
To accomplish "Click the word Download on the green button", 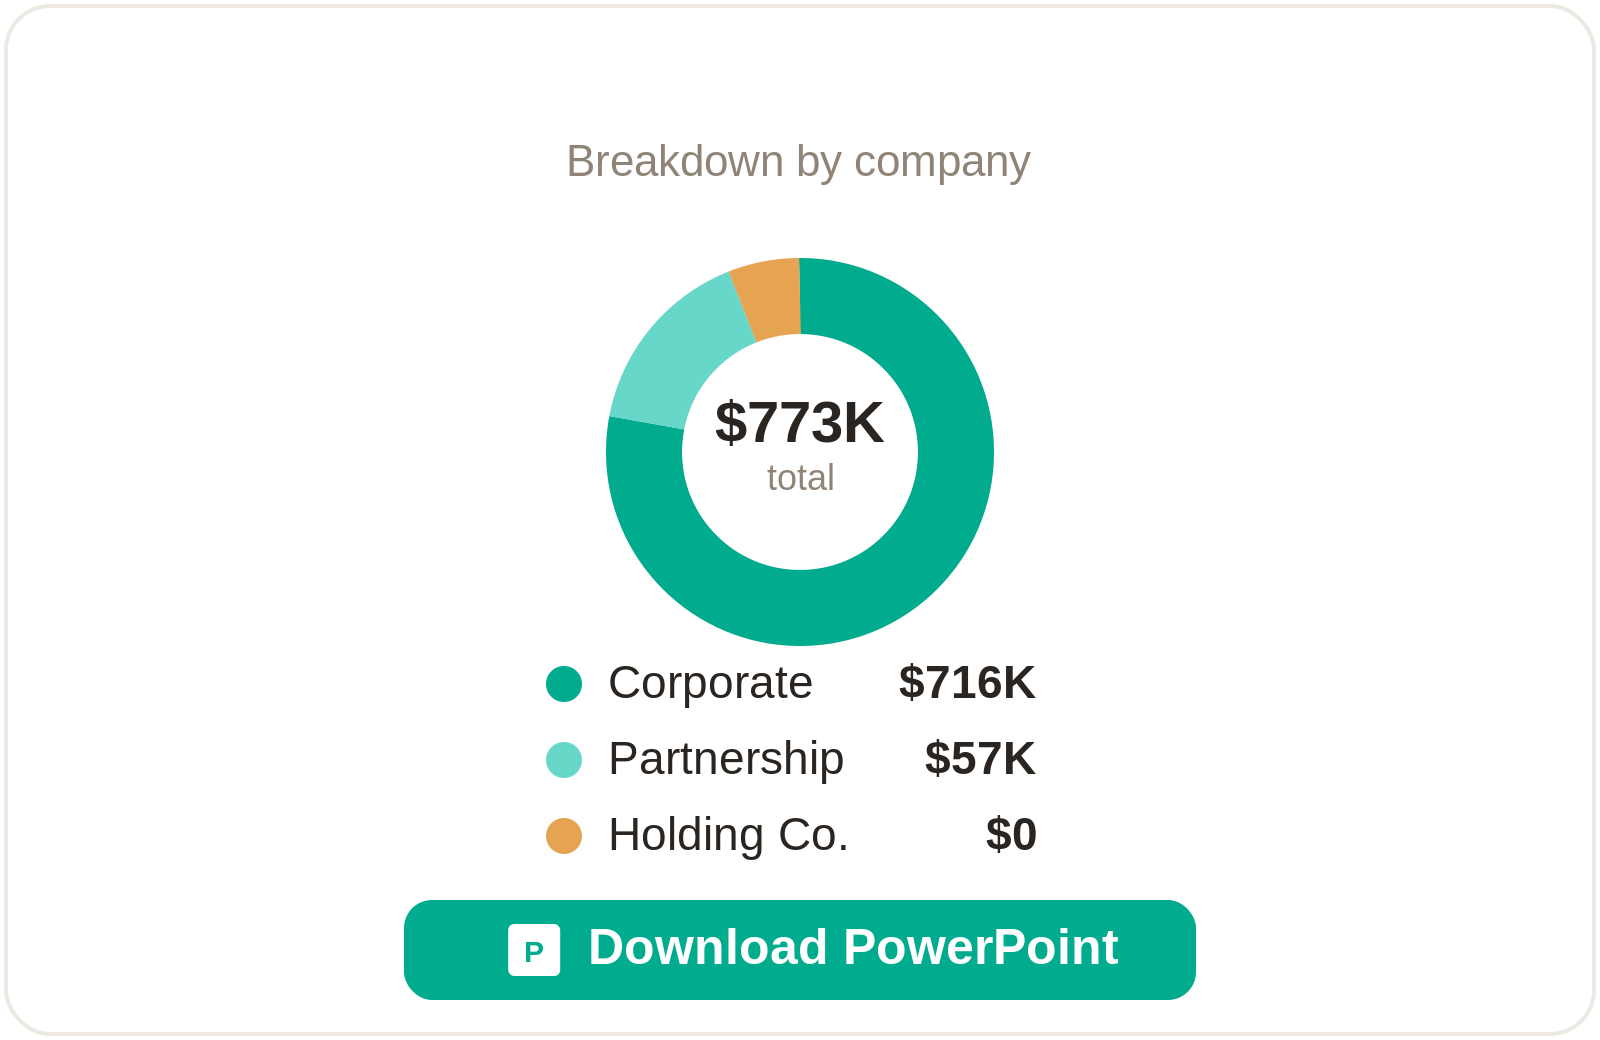I will coord(708,948).
